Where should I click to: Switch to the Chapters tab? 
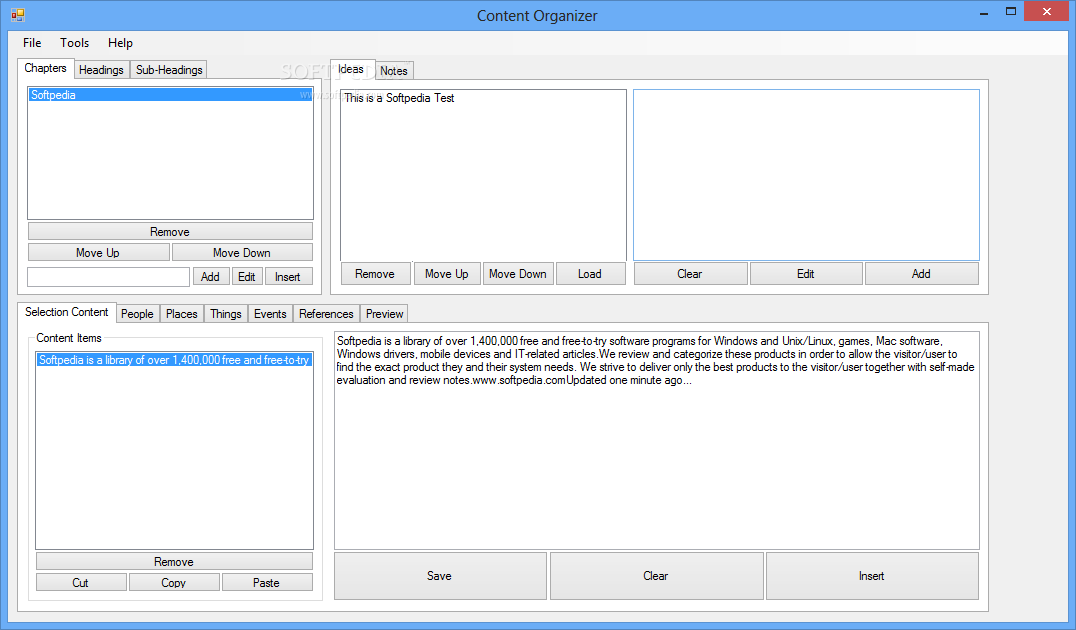coord(45,68)
